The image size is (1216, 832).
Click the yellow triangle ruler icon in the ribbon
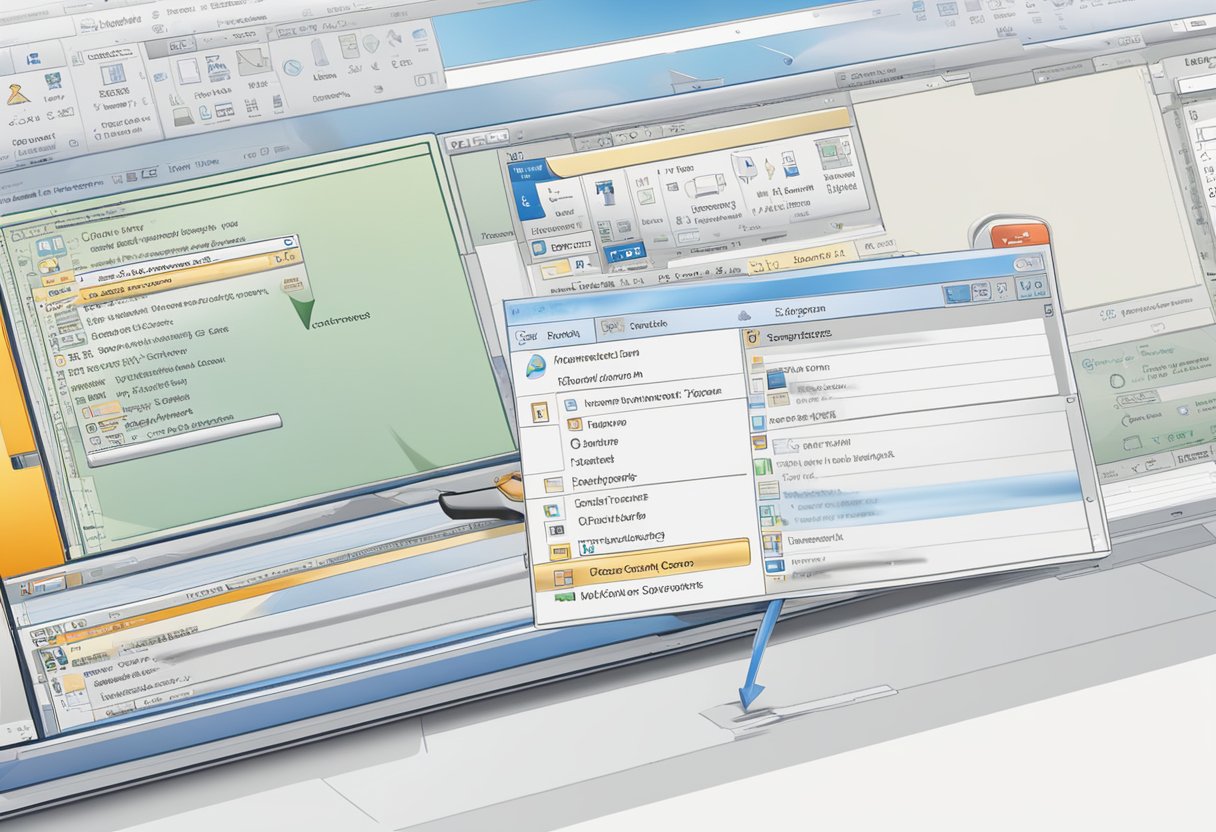click(x=19, y=95)
